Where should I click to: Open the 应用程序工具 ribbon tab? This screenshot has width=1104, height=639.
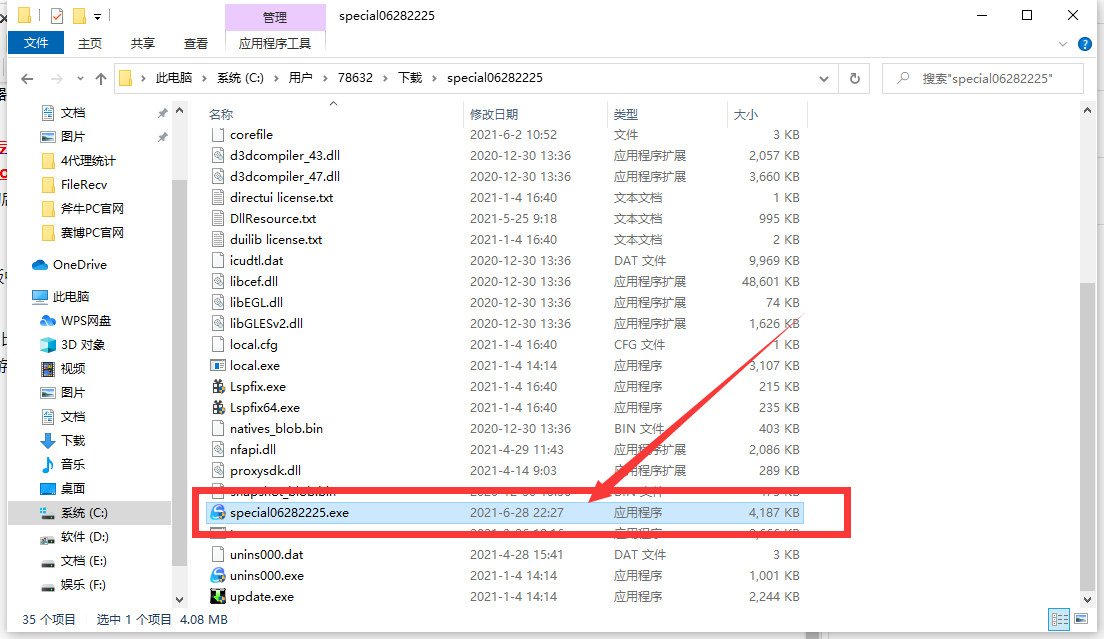click(275, 43)
